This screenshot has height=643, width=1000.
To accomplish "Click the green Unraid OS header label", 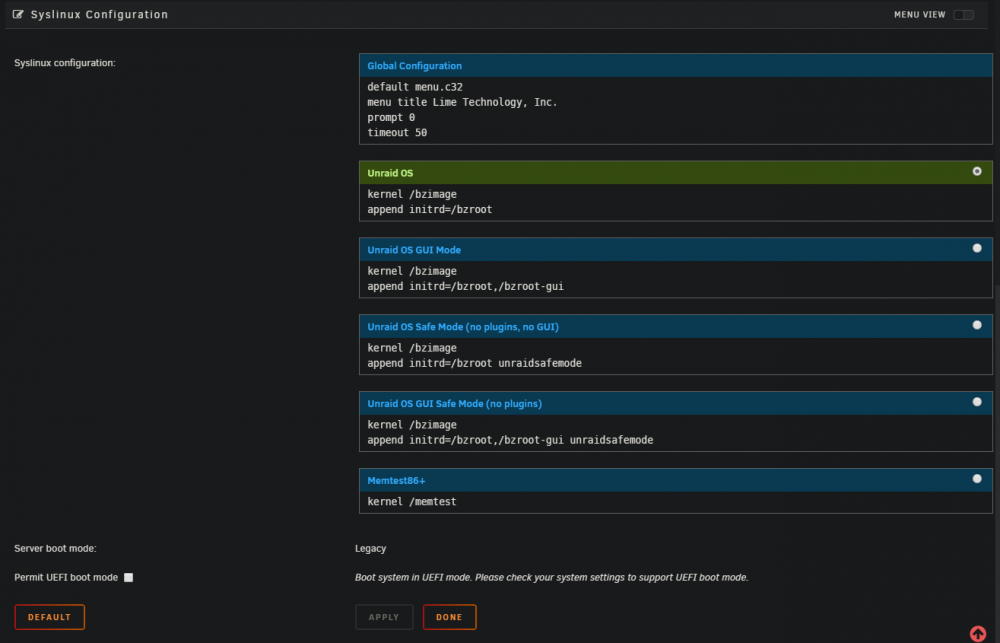I will pyautogui.click(x=390, y=173).
